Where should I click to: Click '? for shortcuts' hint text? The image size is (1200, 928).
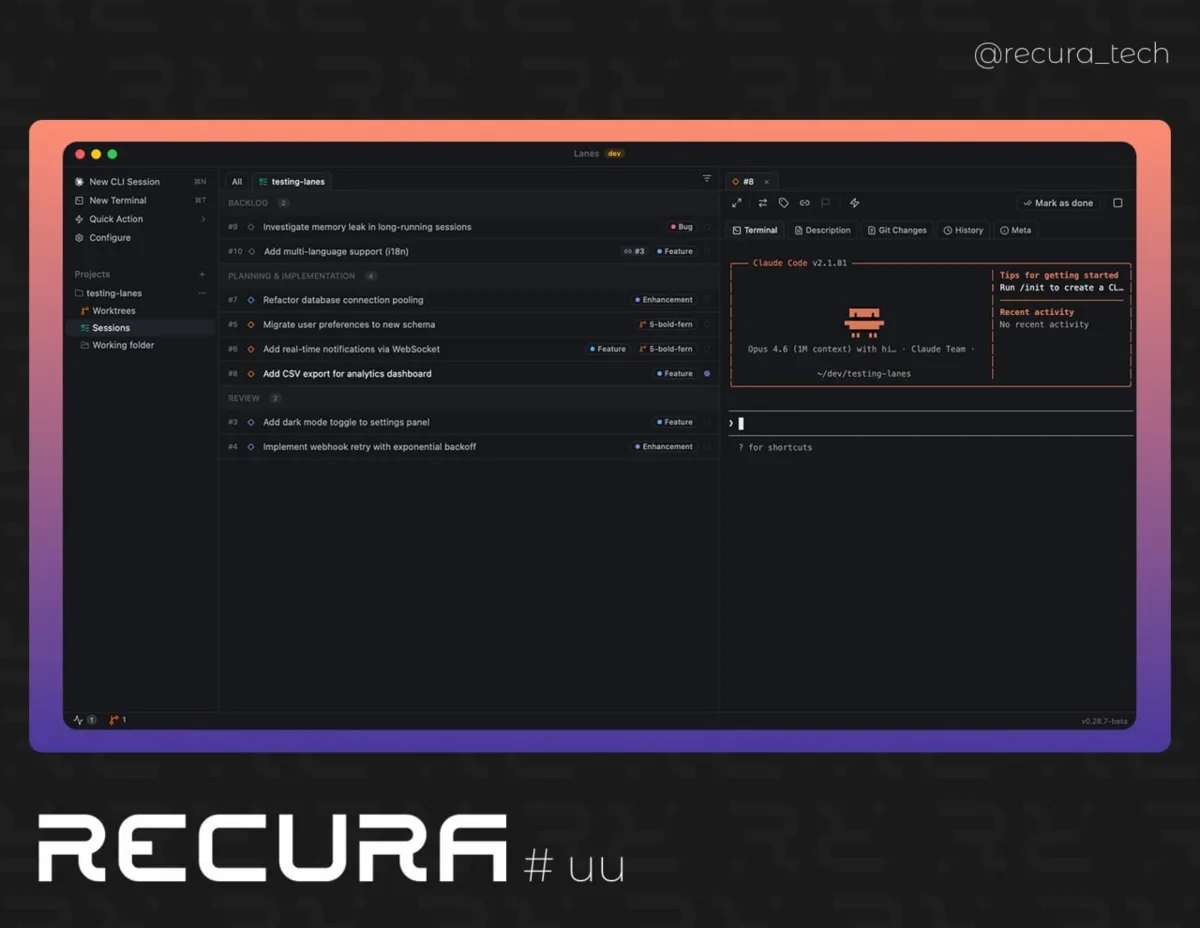[x=775, y=447]
